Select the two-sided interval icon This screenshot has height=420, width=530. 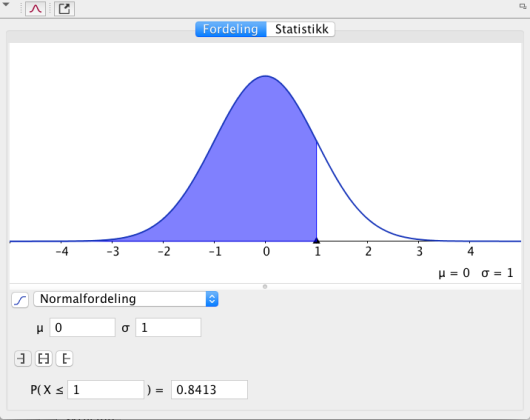[44, 359]
